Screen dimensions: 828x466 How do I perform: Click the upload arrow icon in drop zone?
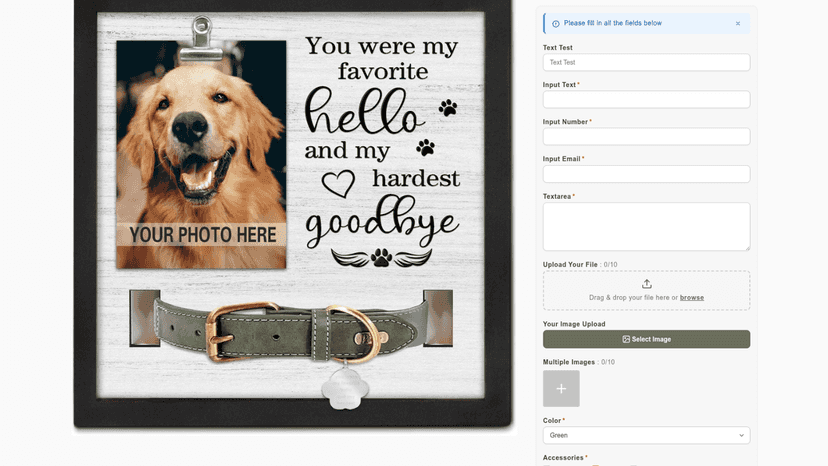(646, 284)
